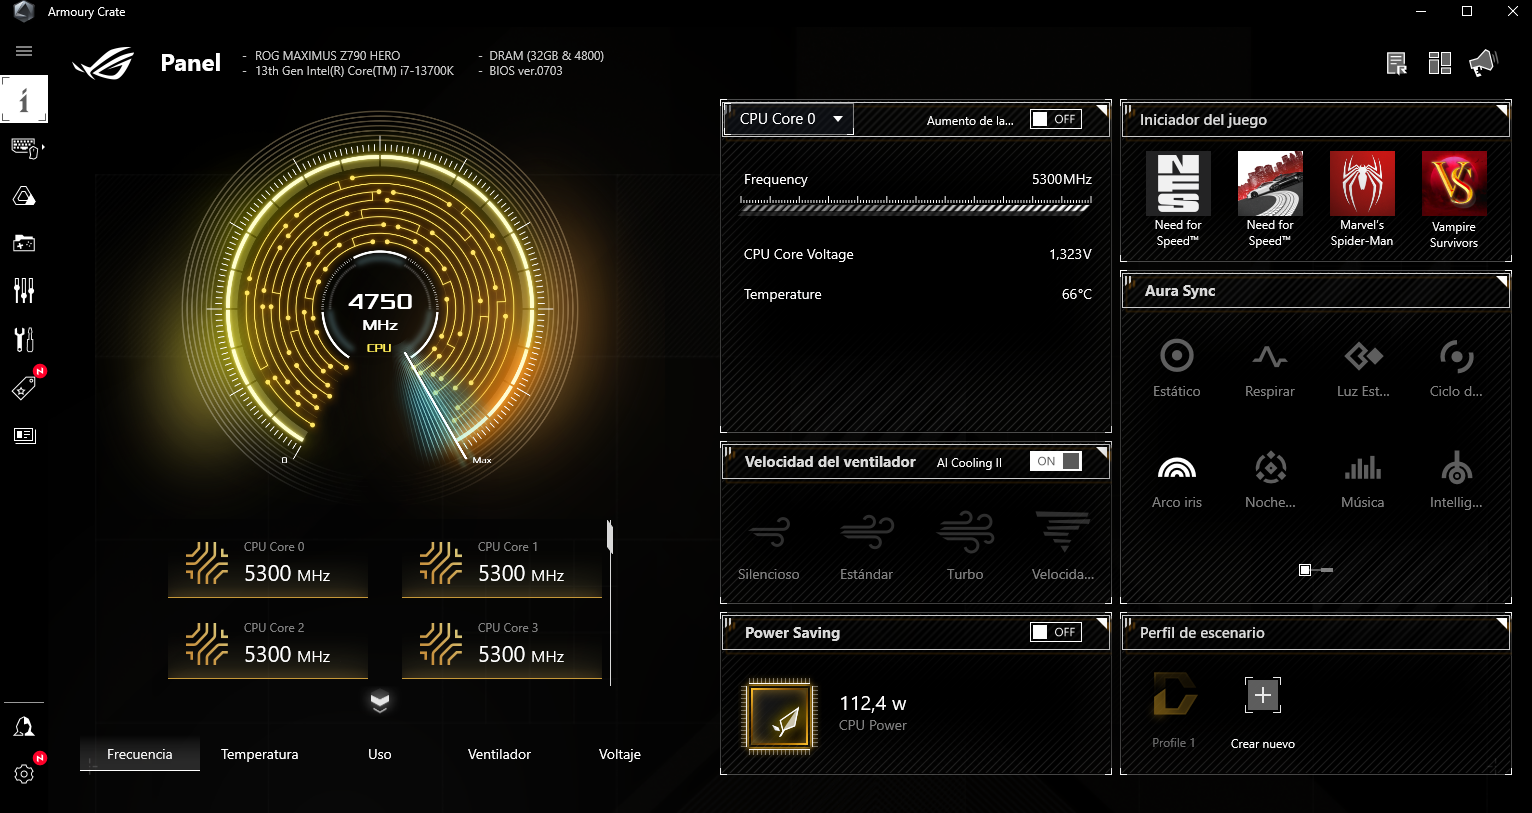Image resolution: width=1532 pixels, height=813 pixels.
Task: Click the panel layout grid icon
Action: point(1440,64)
